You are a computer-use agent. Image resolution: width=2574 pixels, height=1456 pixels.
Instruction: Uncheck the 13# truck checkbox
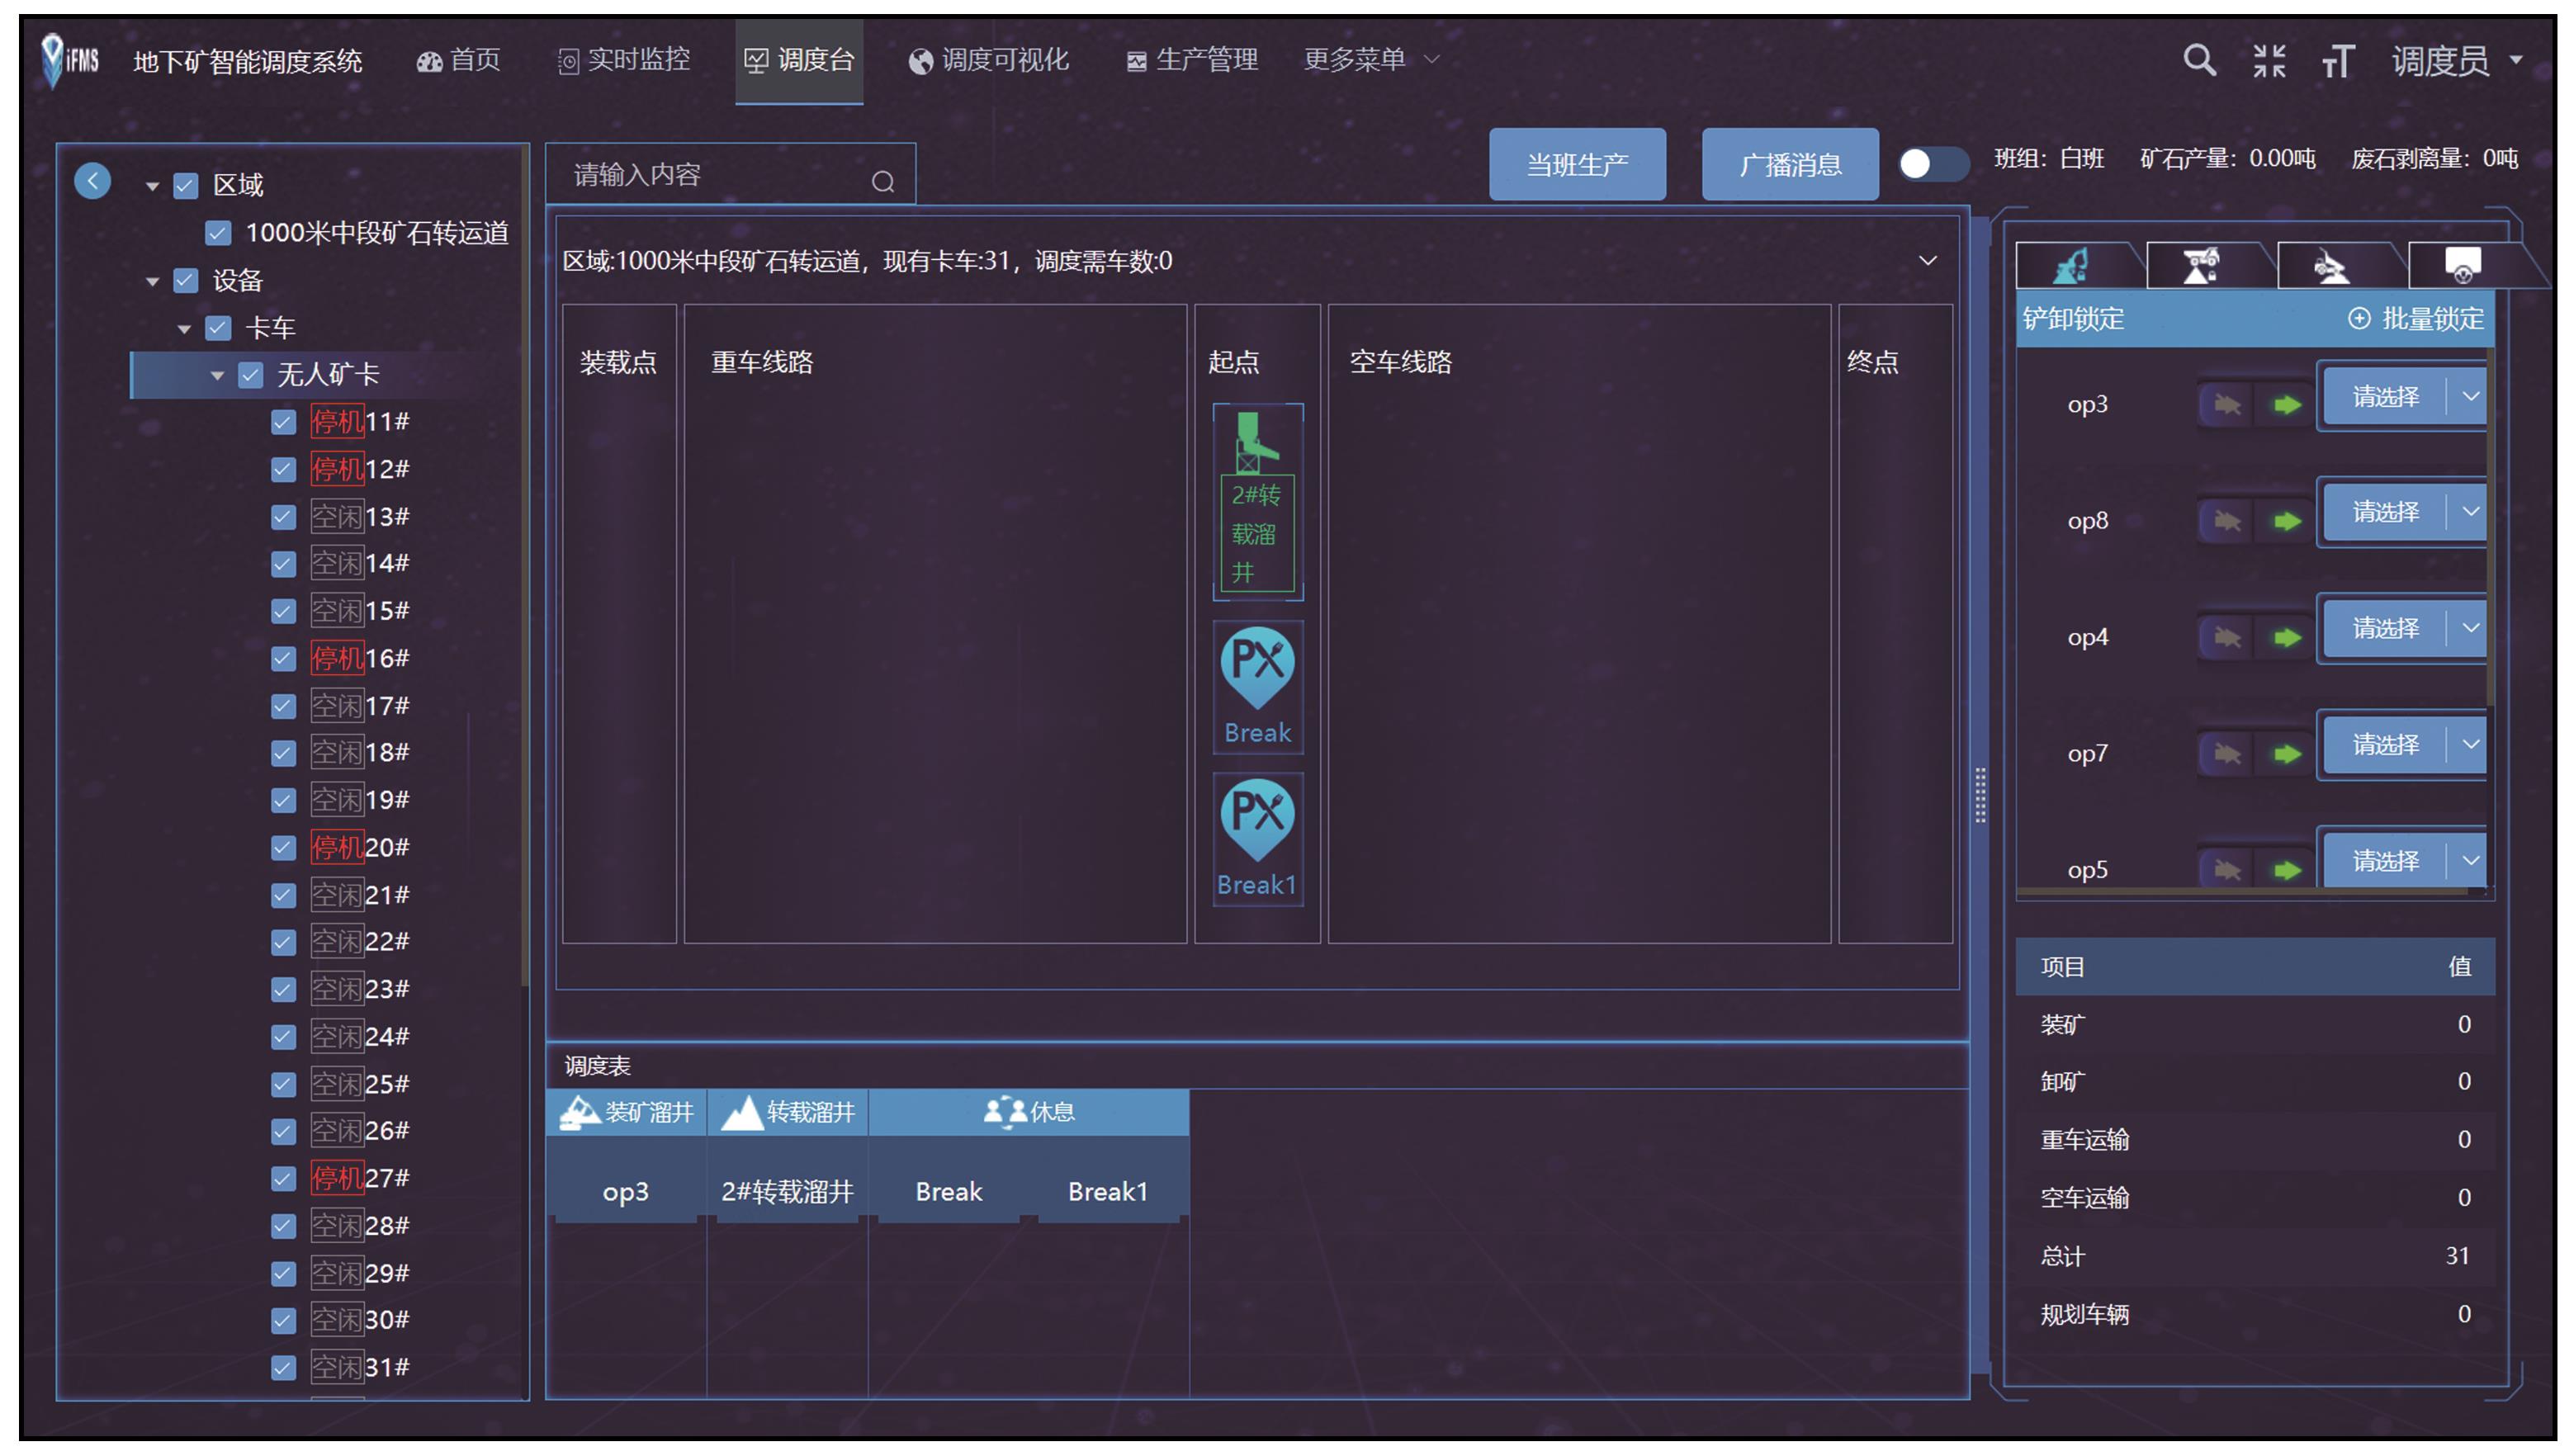284,517
